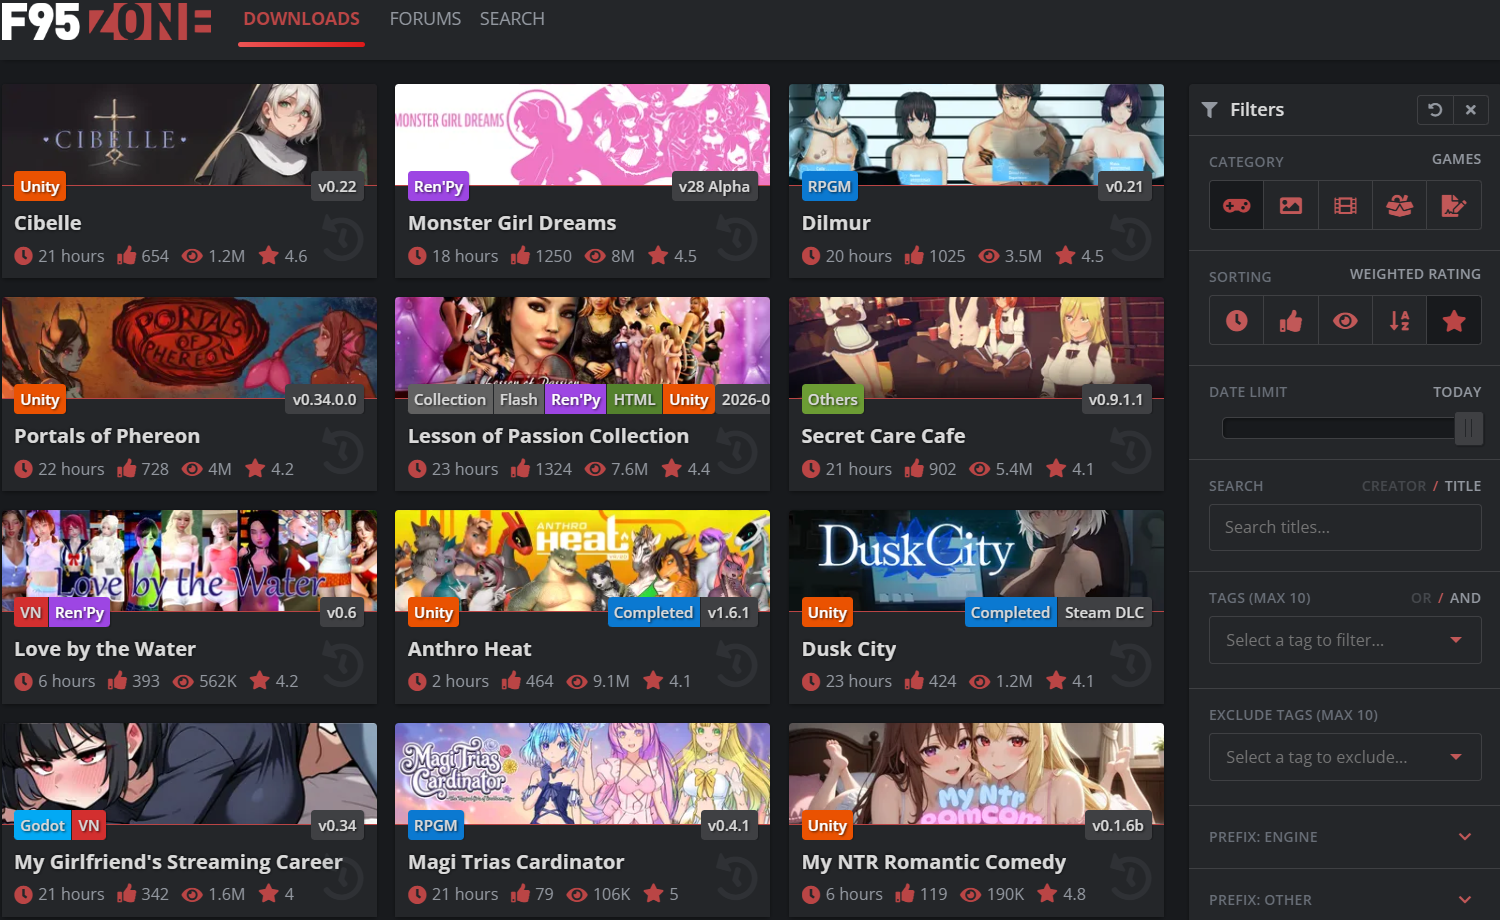Click the history icon on Portals of Phereon card
Viewport: 1500px width, 920px height.
343,452
